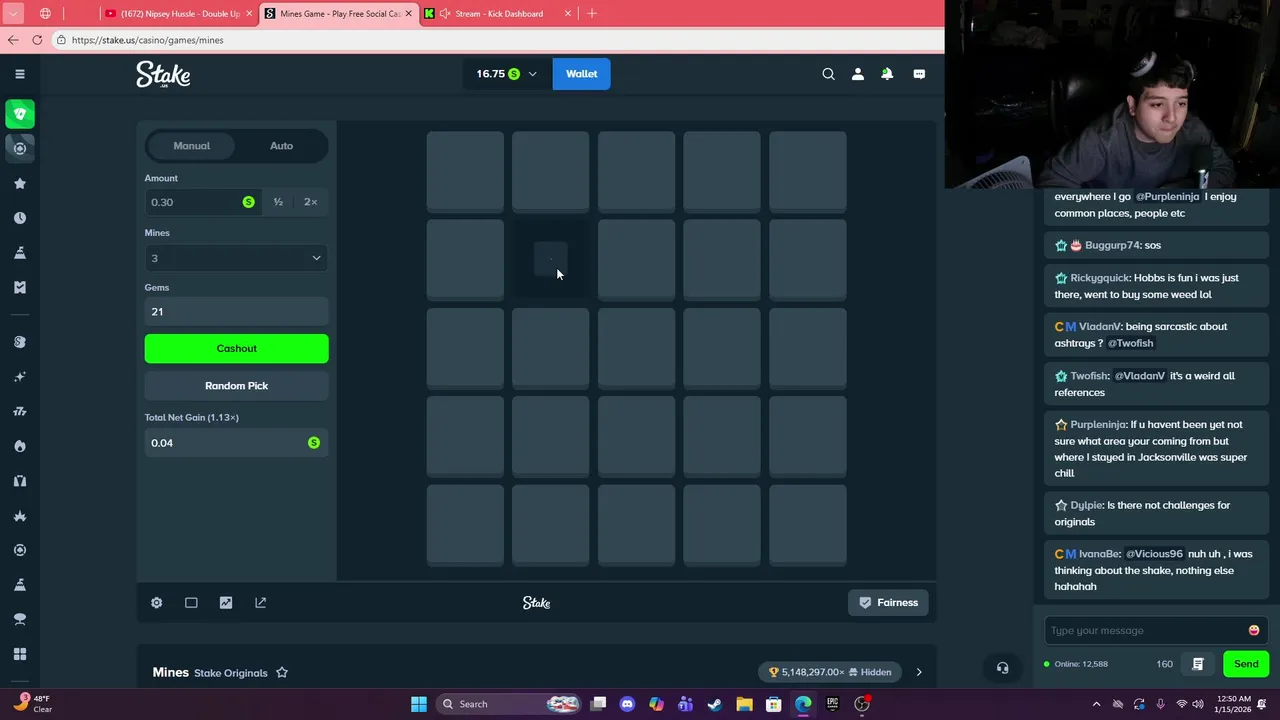1280x720 pixels.
Task: Reload the page in browser
Action: (37, 40)
